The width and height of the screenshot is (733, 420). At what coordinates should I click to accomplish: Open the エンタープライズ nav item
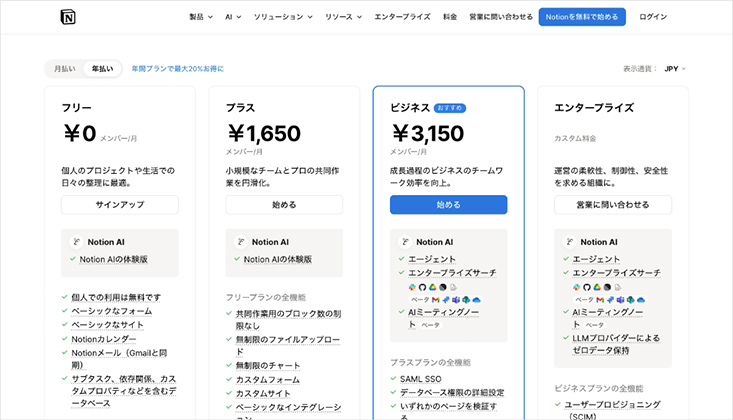click(x=402, y=17)
